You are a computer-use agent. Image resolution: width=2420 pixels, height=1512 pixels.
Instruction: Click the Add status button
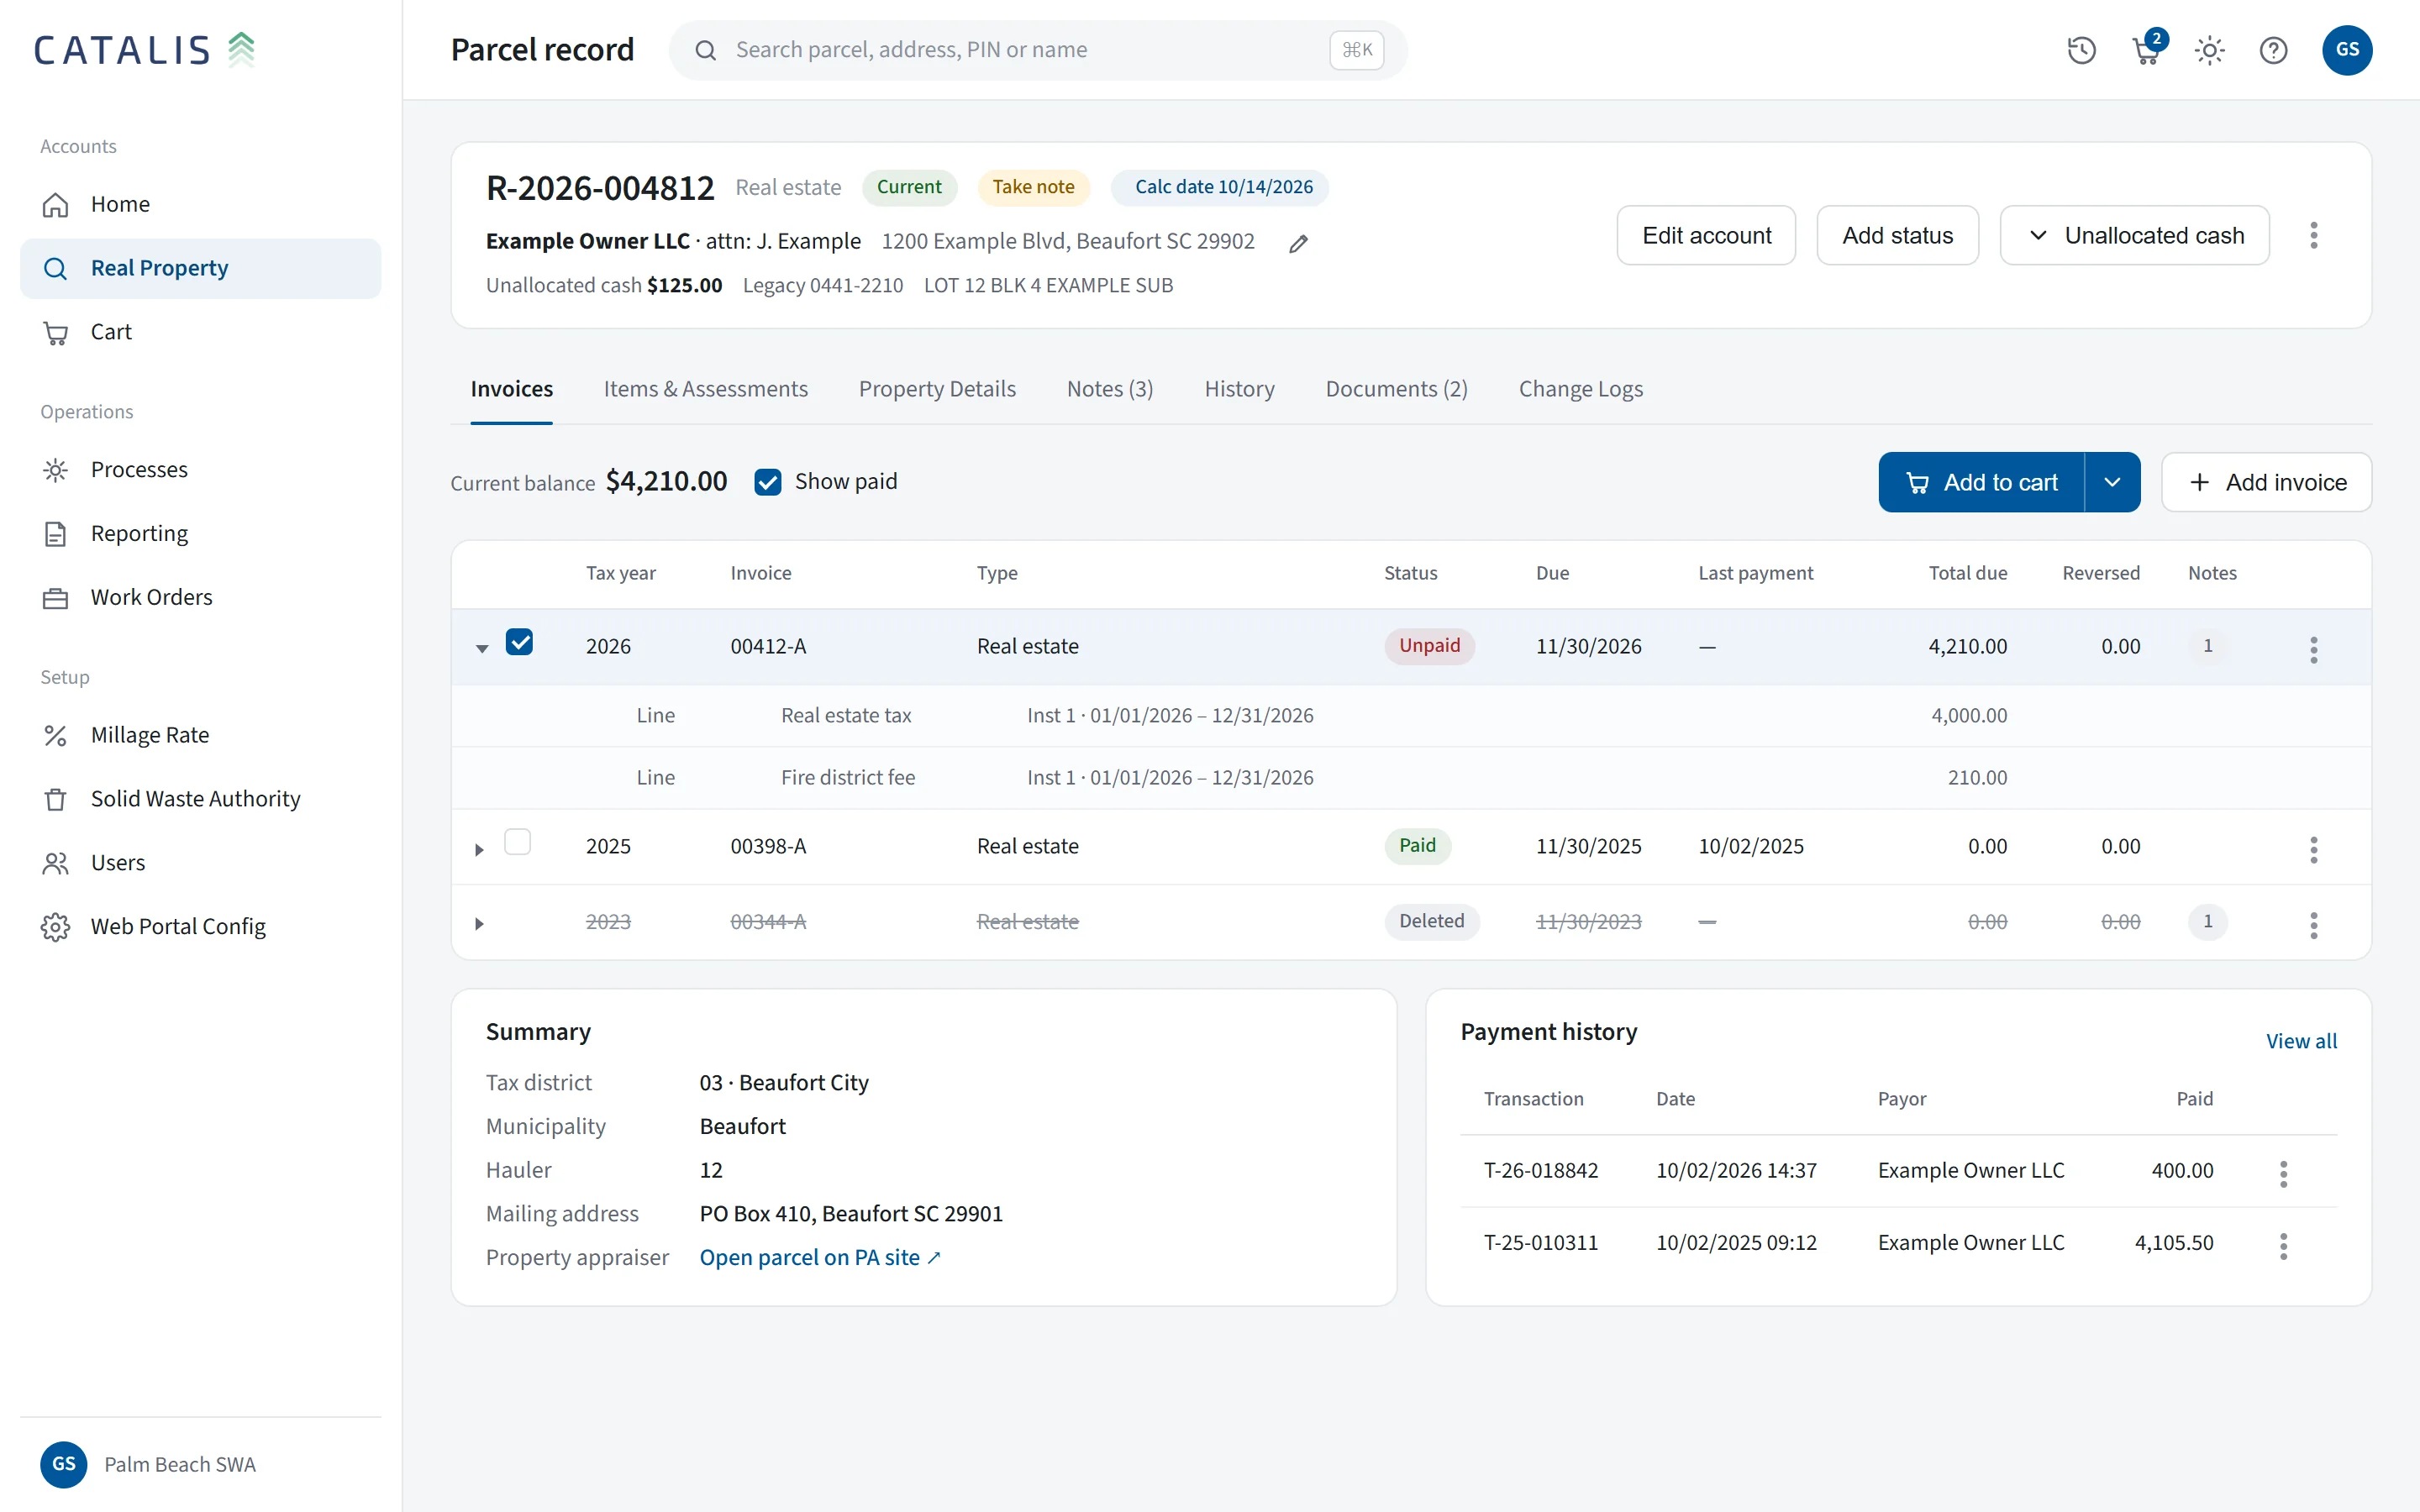(x=1897, y=235)
